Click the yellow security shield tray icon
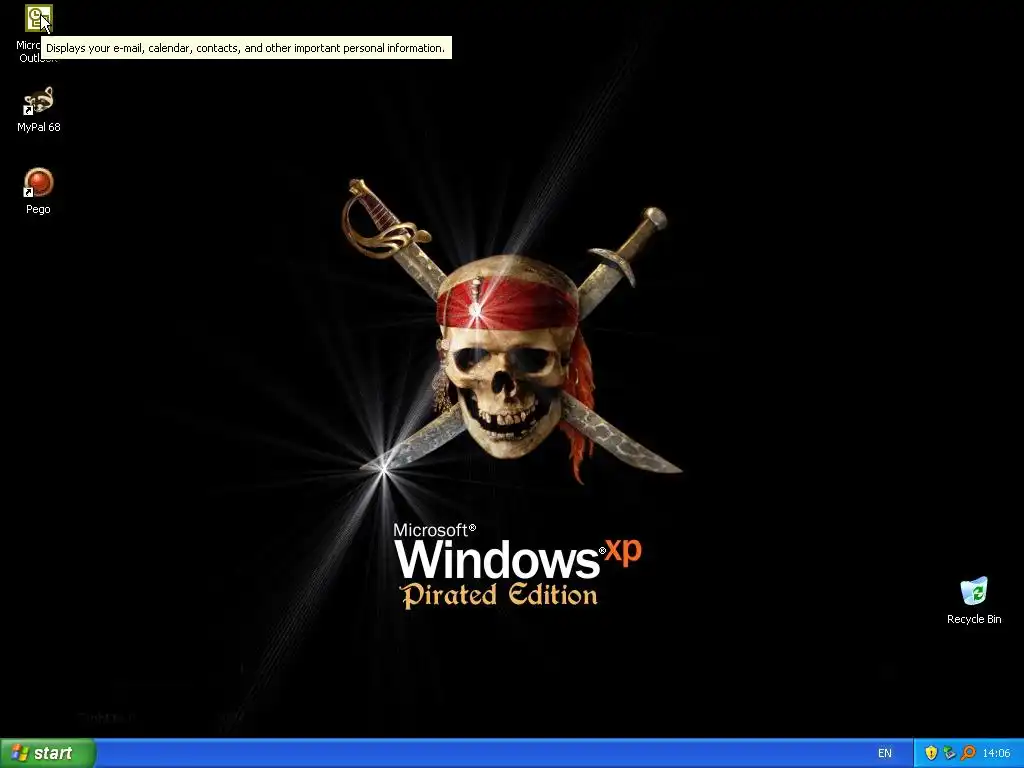The image size is (1024, 768). tap(931, 753)
